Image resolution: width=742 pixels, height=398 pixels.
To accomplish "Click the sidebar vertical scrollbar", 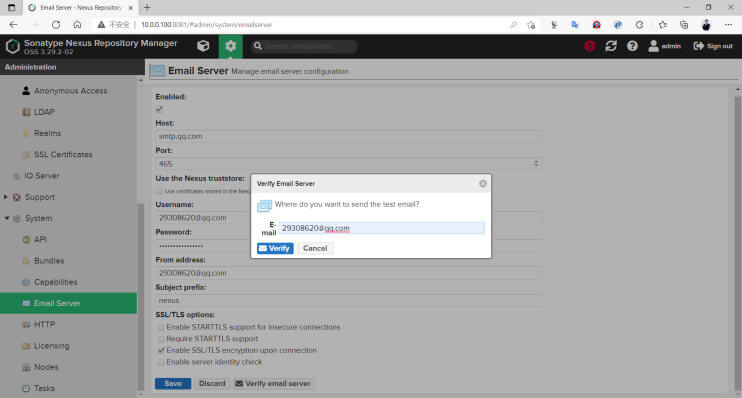I will (141, 296).
